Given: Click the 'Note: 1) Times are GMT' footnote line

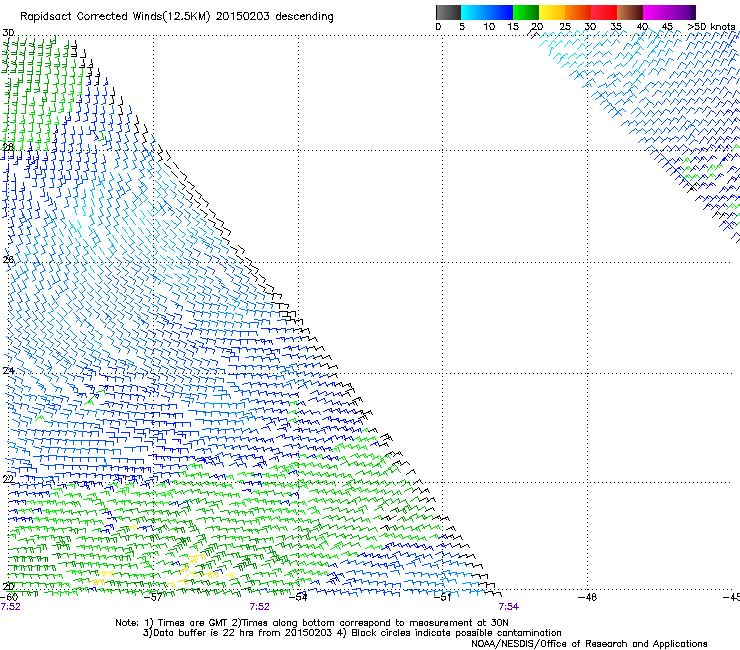Looking at the screenshot, I should pos(312,623).
